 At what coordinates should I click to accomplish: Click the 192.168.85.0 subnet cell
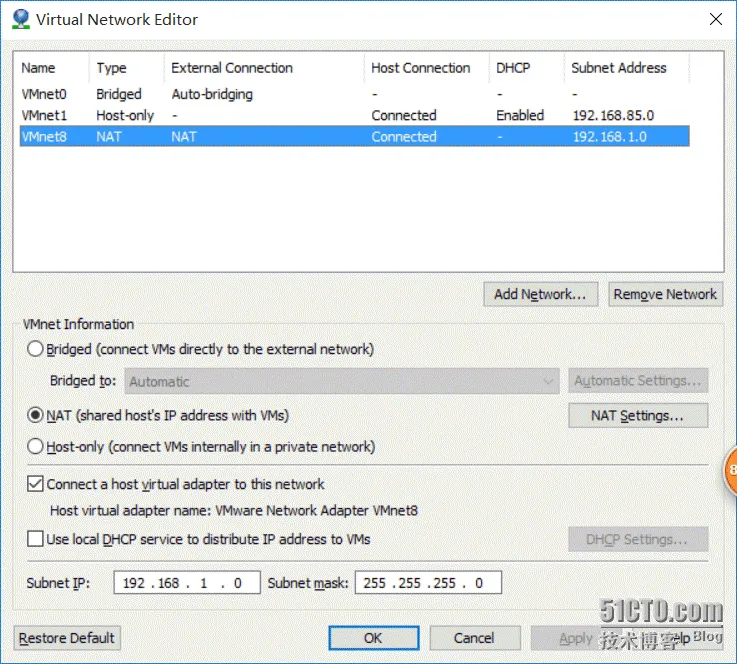click(613, 116)
